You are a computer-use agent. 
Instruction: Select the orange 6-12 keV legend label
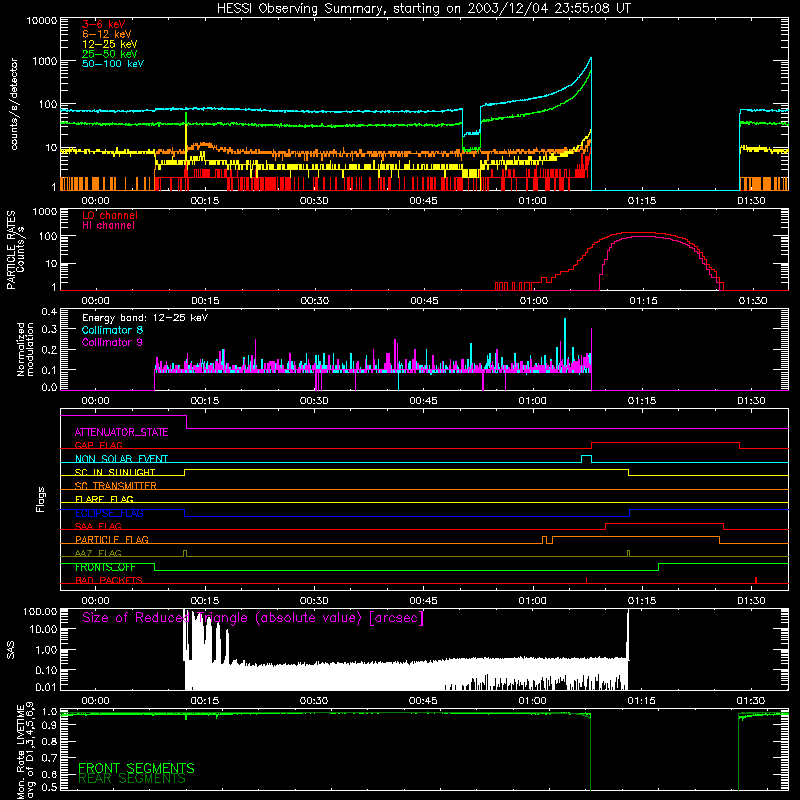(x=107, y=34)
